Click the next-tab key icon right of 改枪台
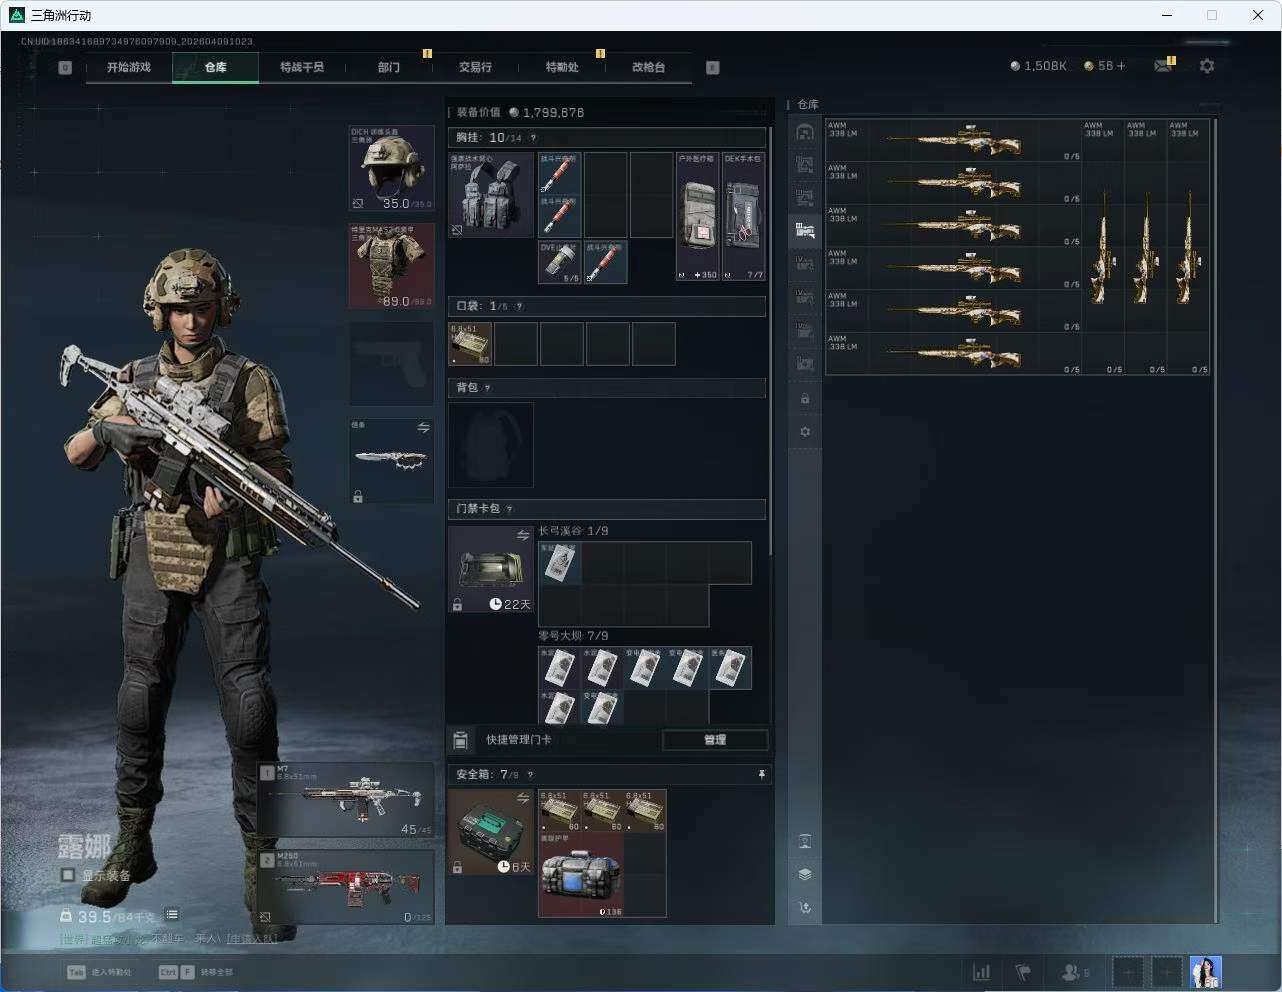The image size is (1282, 992). (x=713, y=68)
